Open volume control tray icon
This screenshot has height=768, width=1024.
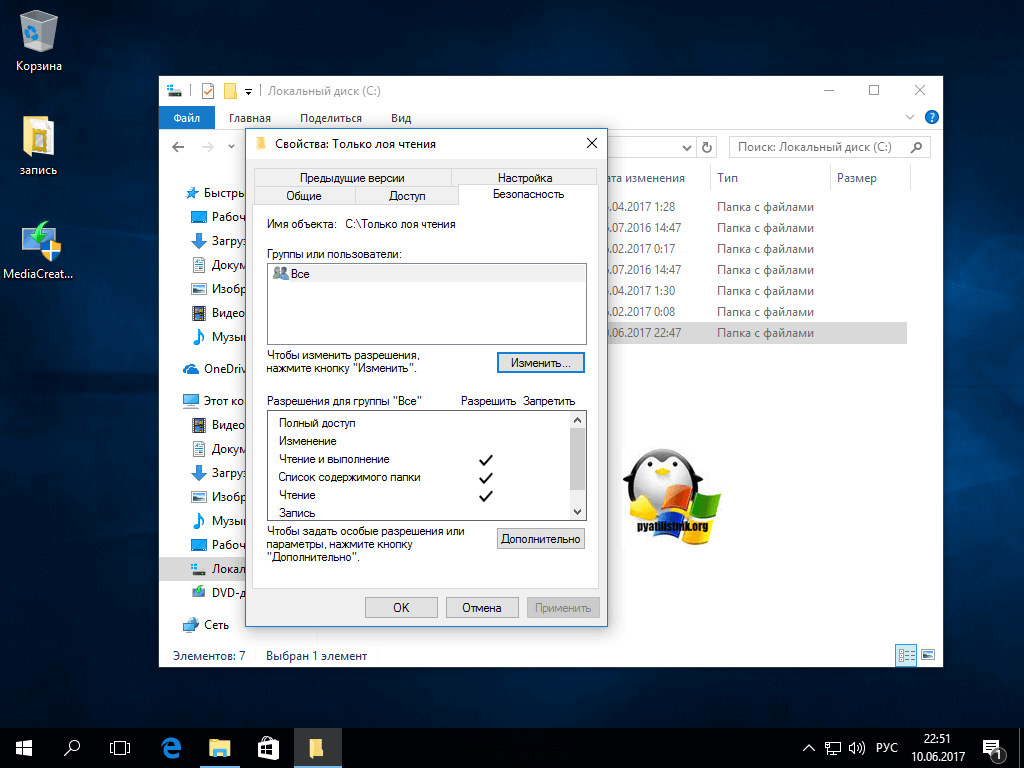856,748
